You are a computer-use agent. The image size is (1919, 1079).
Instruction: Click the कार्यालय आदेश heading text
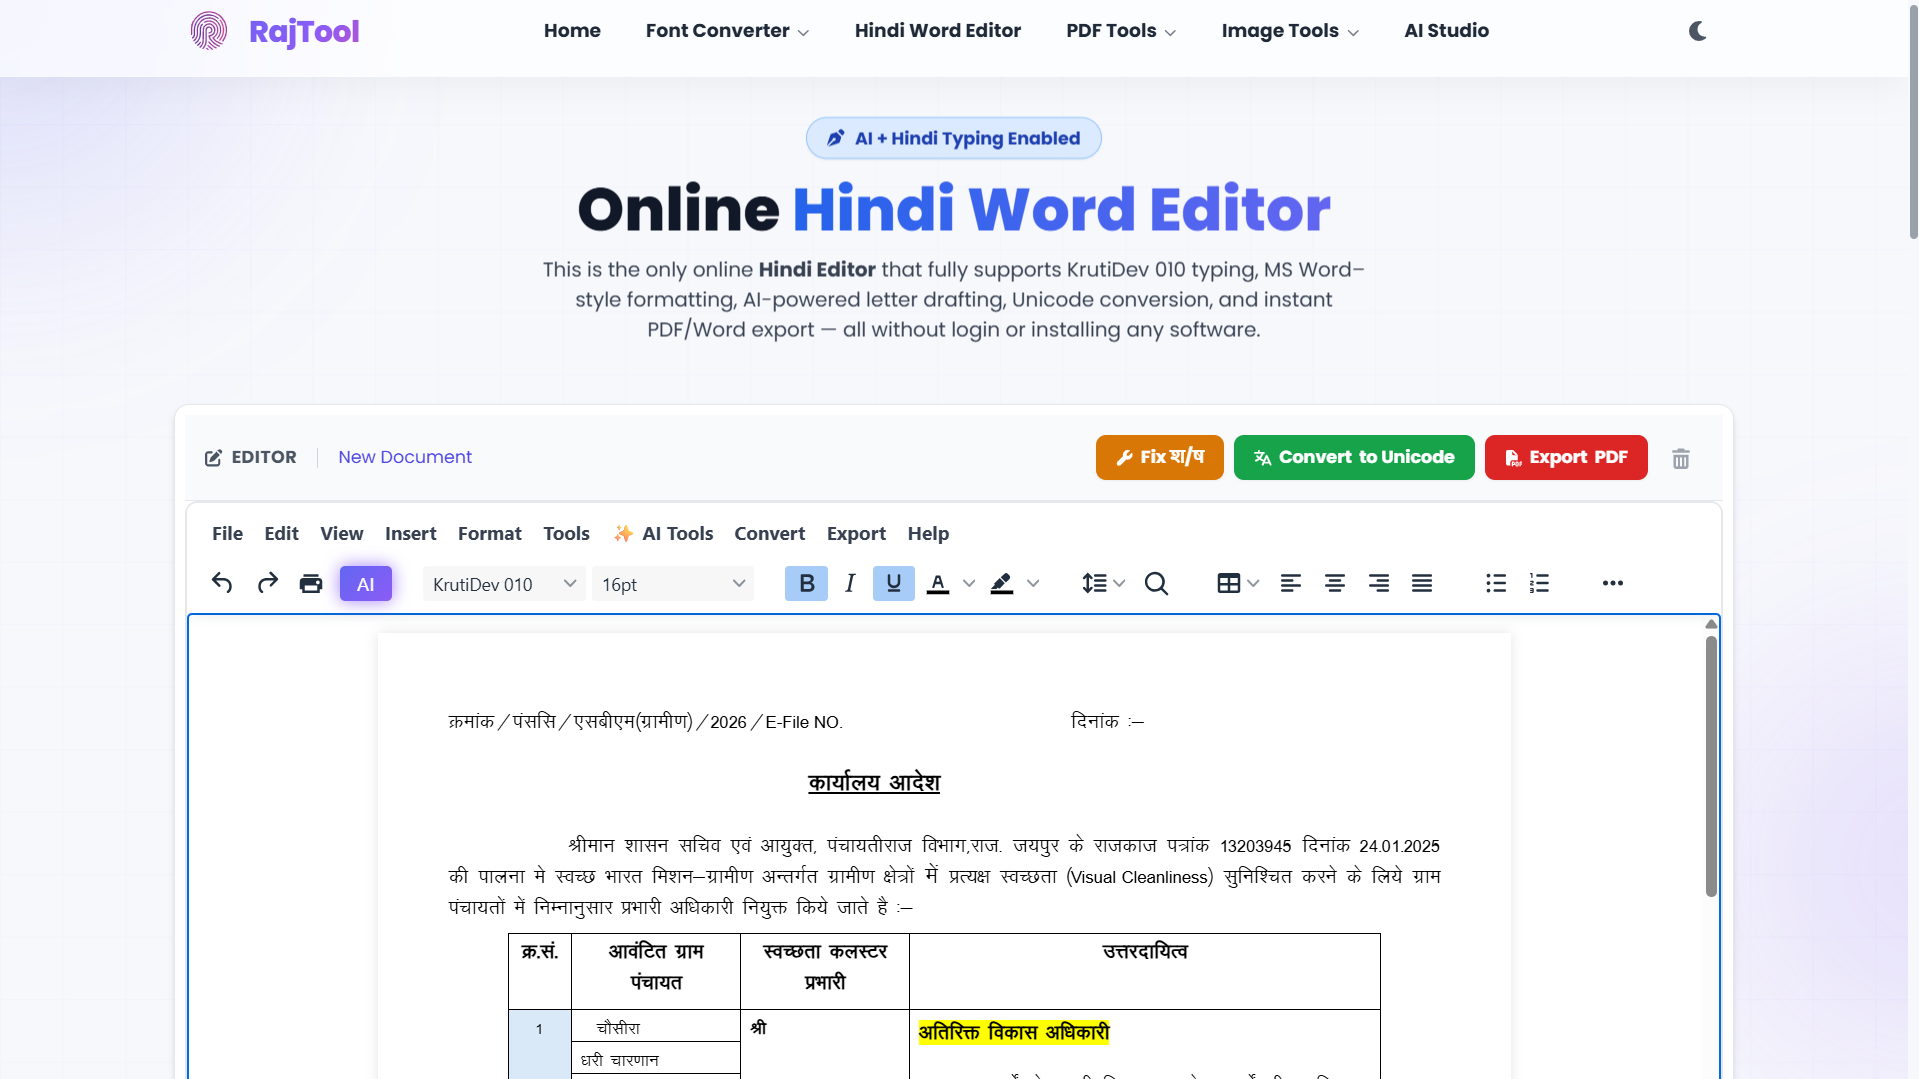click(874, 782)
